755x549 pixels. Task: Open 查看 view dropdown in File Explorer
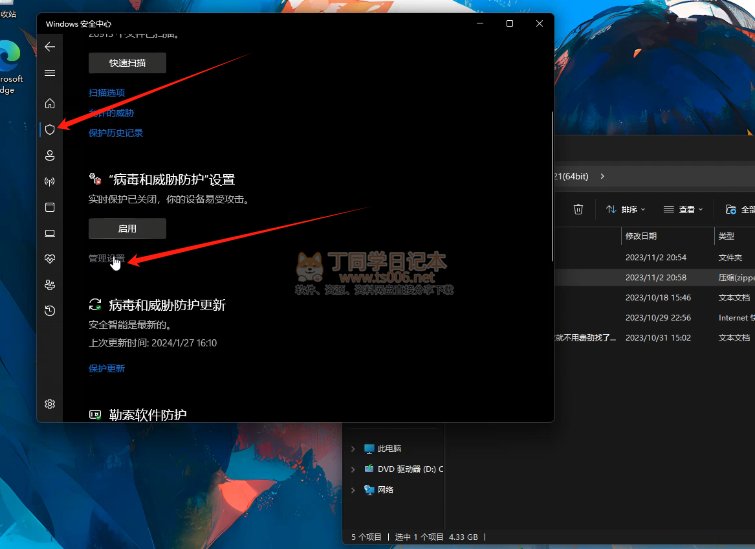click(x=683, y=209)
